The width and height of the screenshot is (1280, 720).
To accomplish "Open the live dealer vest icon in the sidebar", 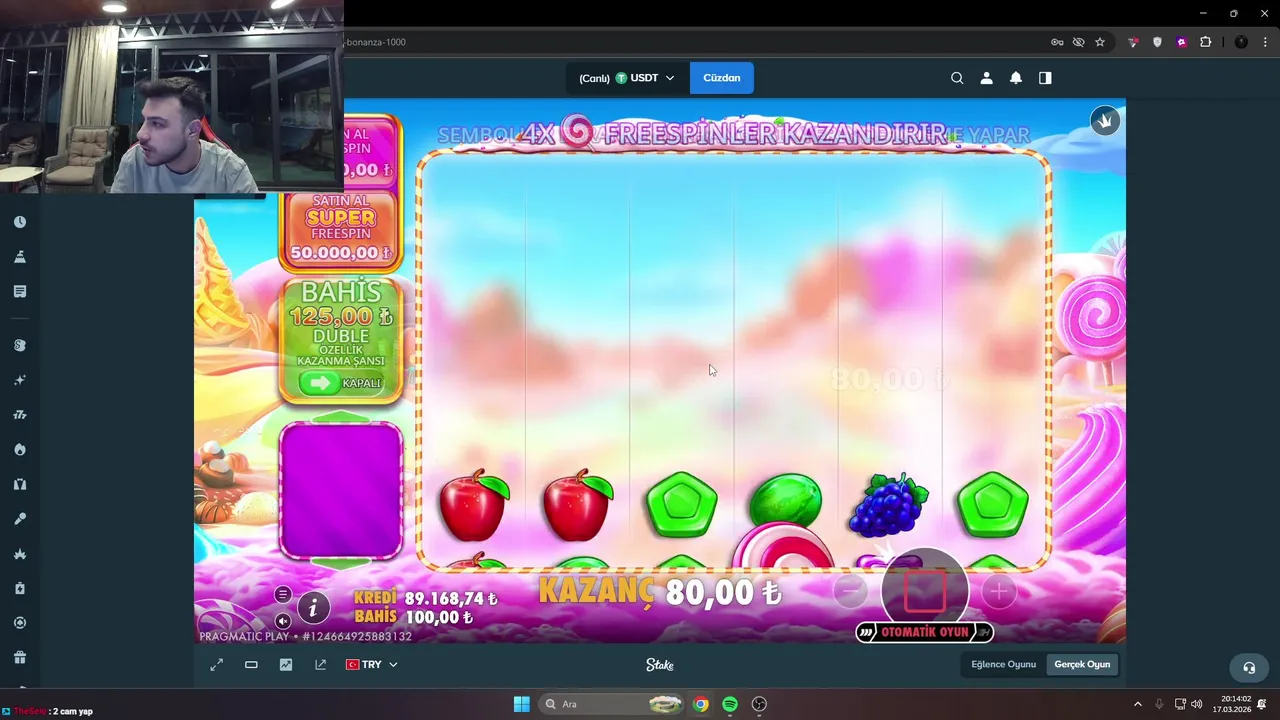I will pos(20,484).
